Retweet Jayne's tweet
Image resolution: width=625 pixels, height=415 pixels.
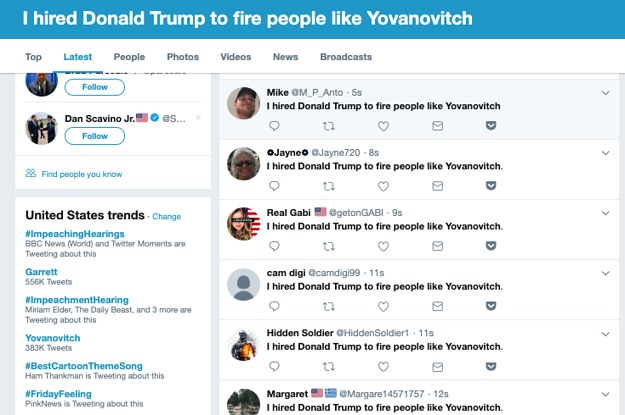(329, 186)
